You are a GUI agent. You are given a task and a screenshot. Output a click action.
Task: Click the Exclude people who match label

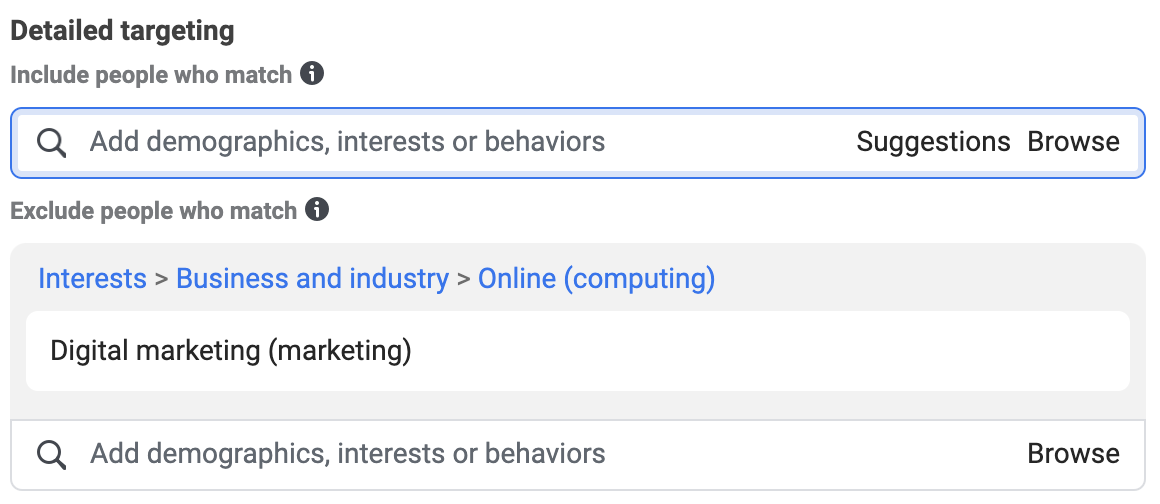153,211
